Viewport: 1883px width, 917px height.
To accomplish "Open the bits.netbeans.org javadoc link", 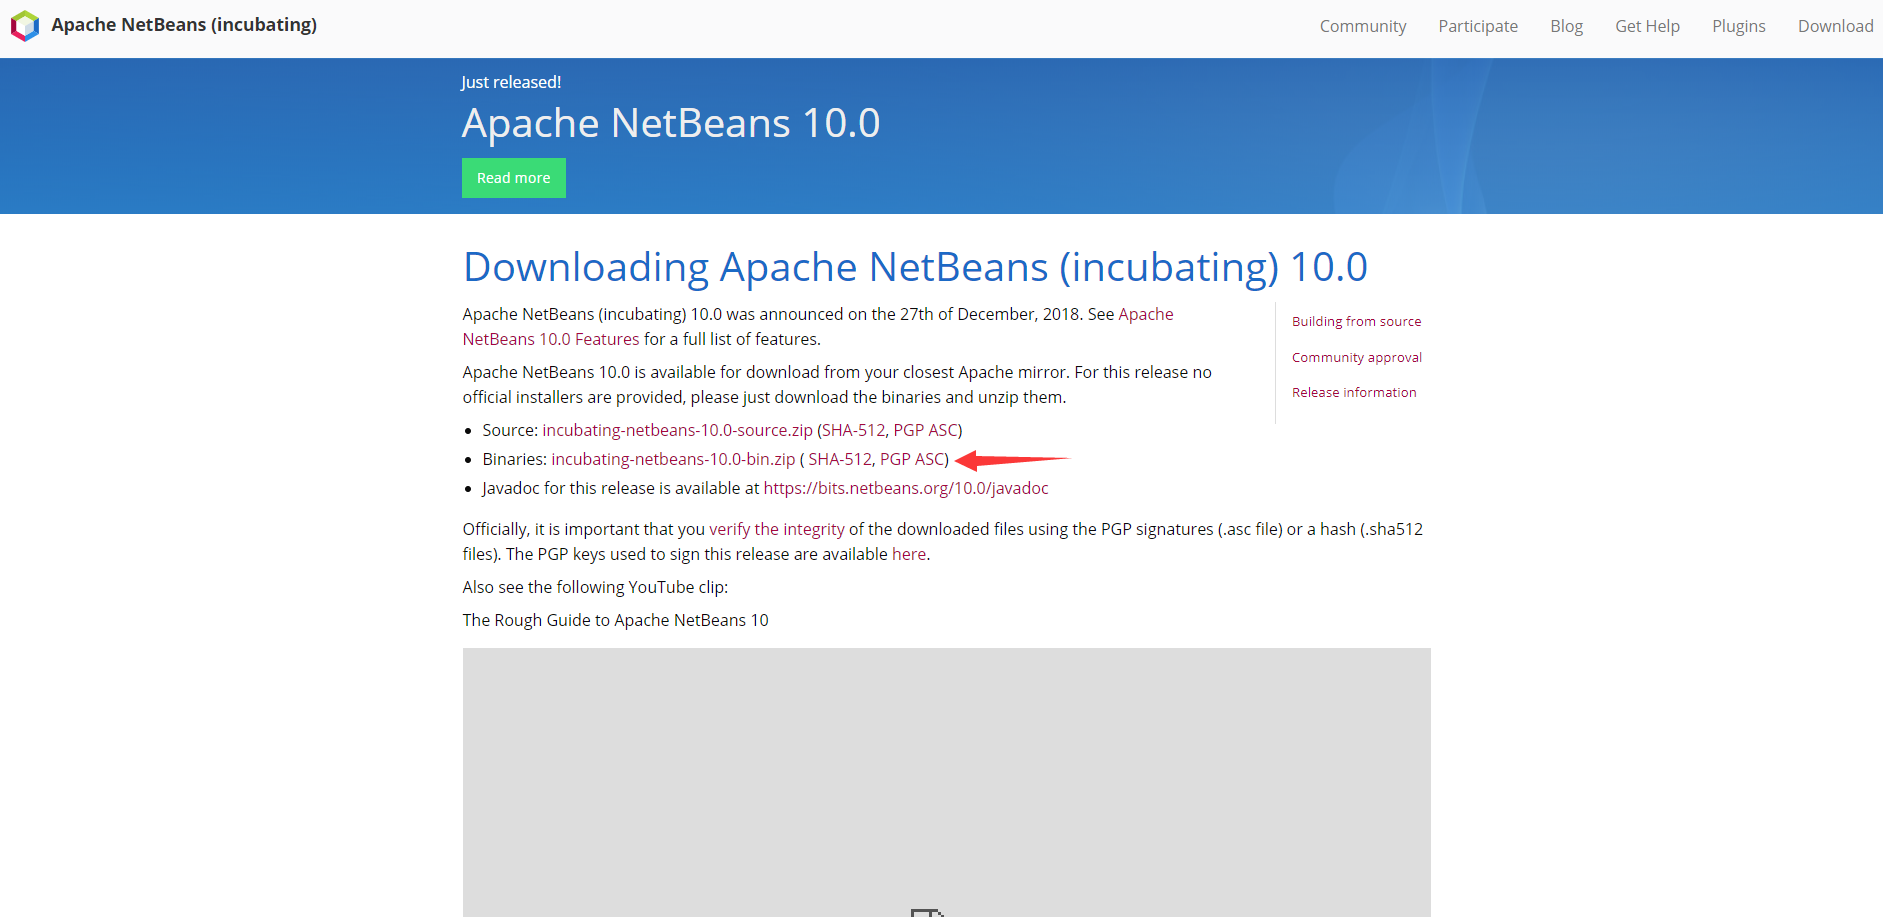I will (x=906, y=488).
